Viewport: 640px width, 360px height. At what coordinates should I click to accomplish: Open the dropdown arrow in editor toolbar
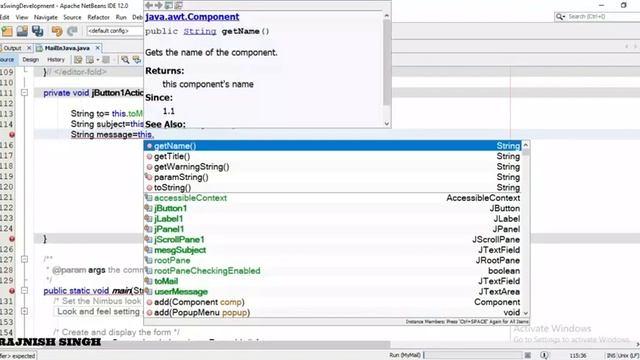98,60
